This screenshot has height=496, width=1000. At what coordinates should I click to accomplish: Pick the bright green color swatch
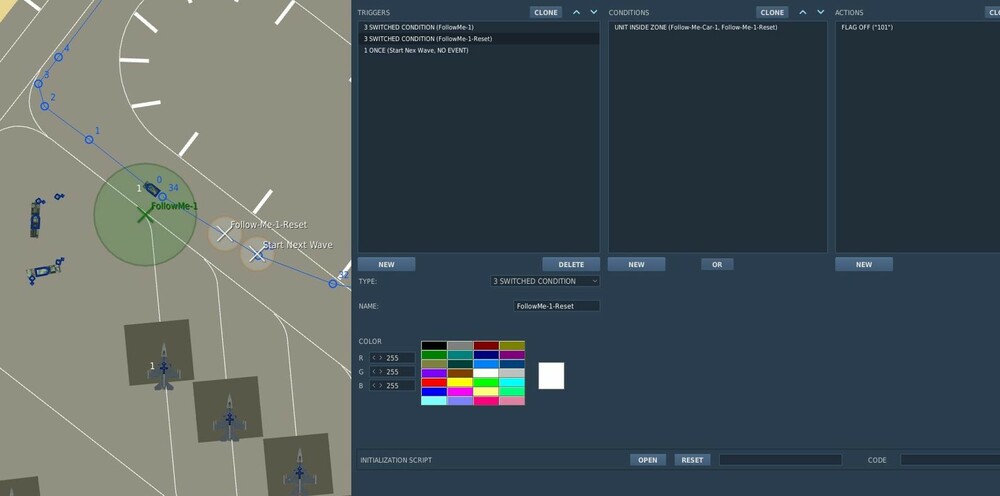point(486,383)
